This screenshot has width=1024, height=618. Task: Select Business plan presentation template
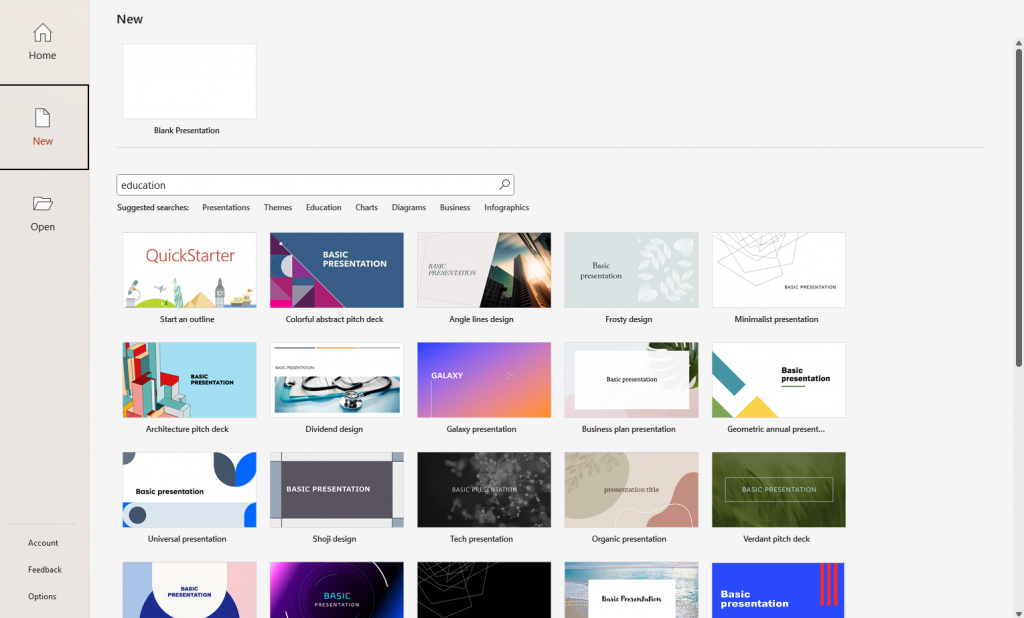coord(632,380)
